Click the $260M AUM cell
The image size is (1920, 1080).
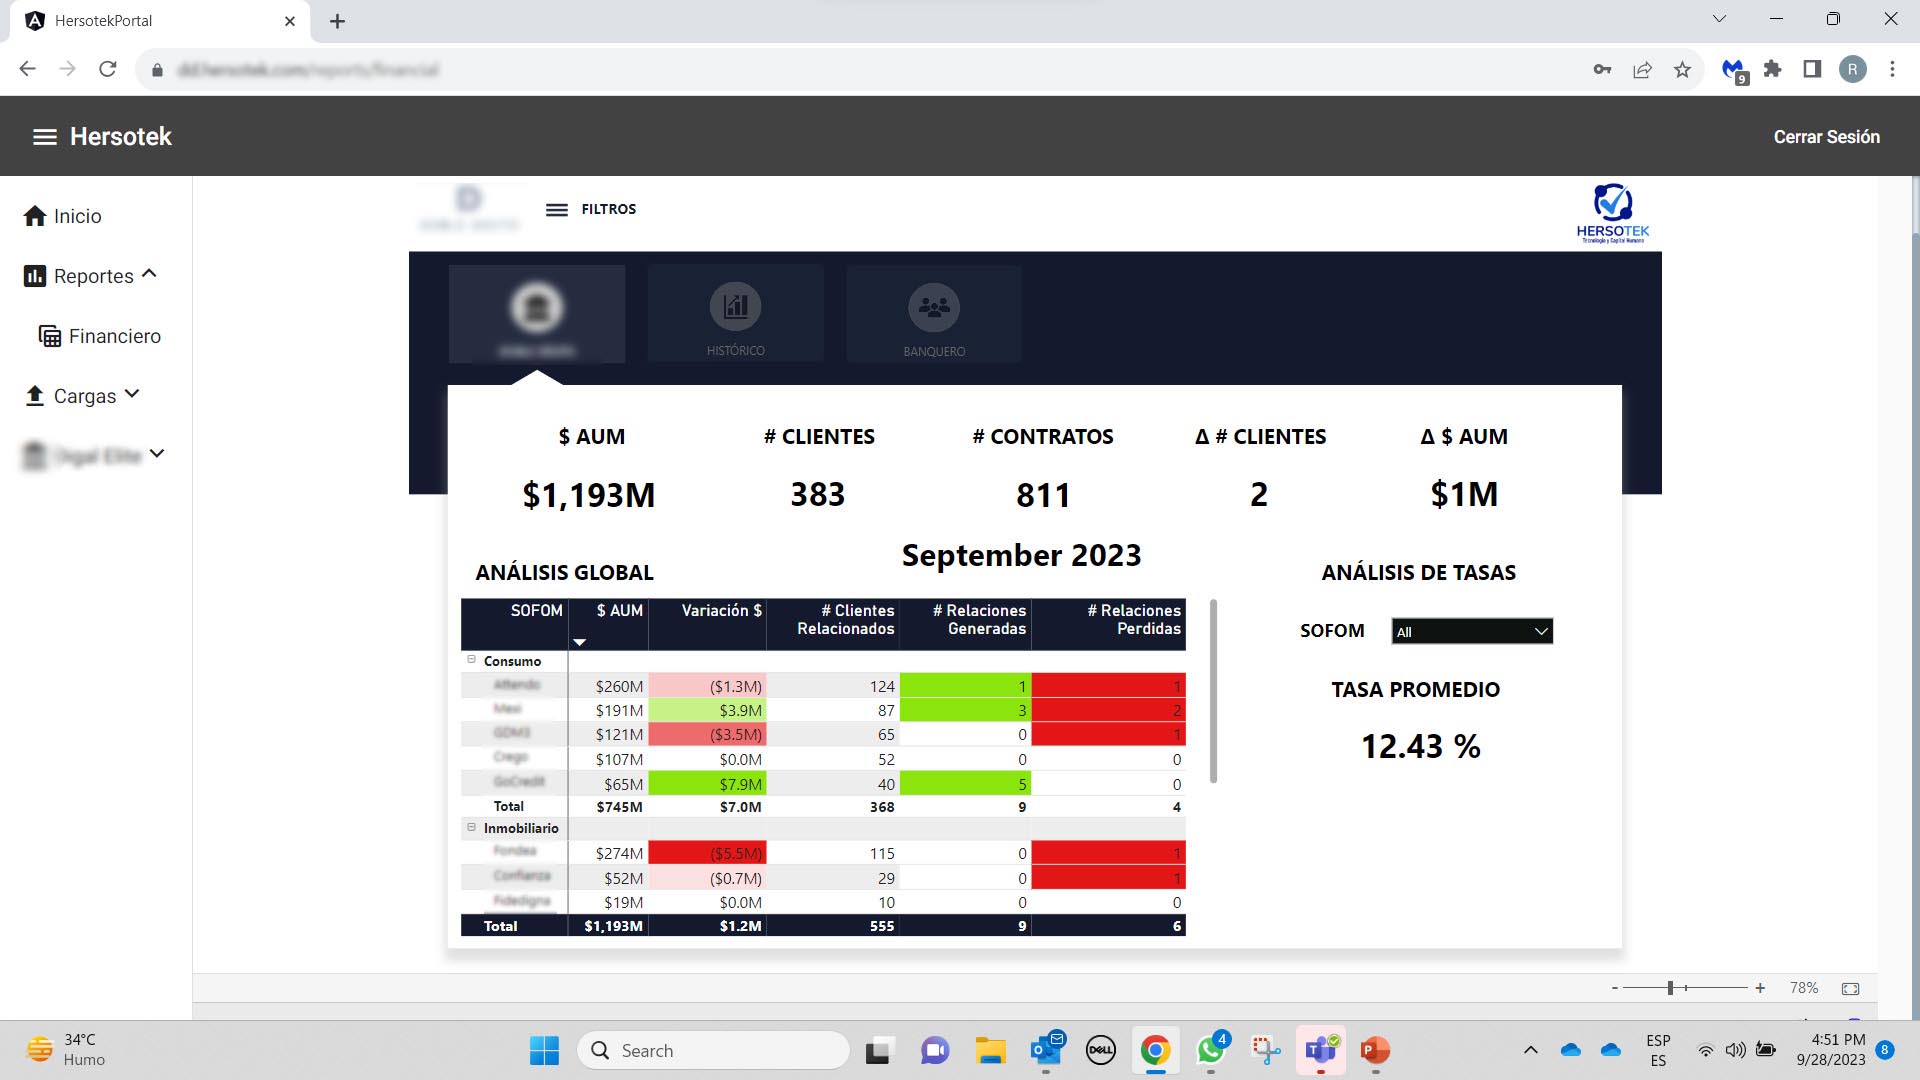pos(608,686)
